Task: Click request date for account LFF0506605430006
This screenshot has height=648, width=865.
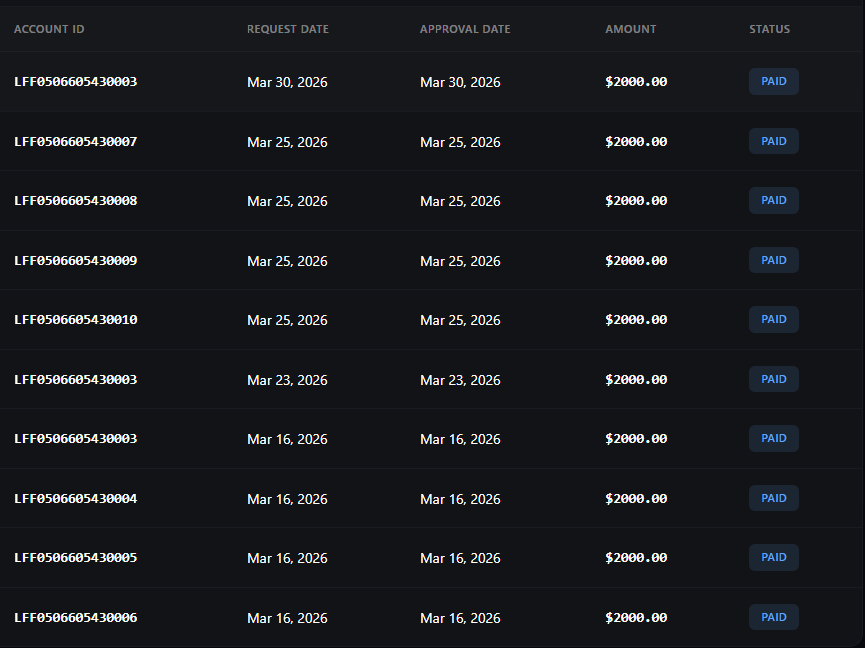Action: (x=287, y=618)
